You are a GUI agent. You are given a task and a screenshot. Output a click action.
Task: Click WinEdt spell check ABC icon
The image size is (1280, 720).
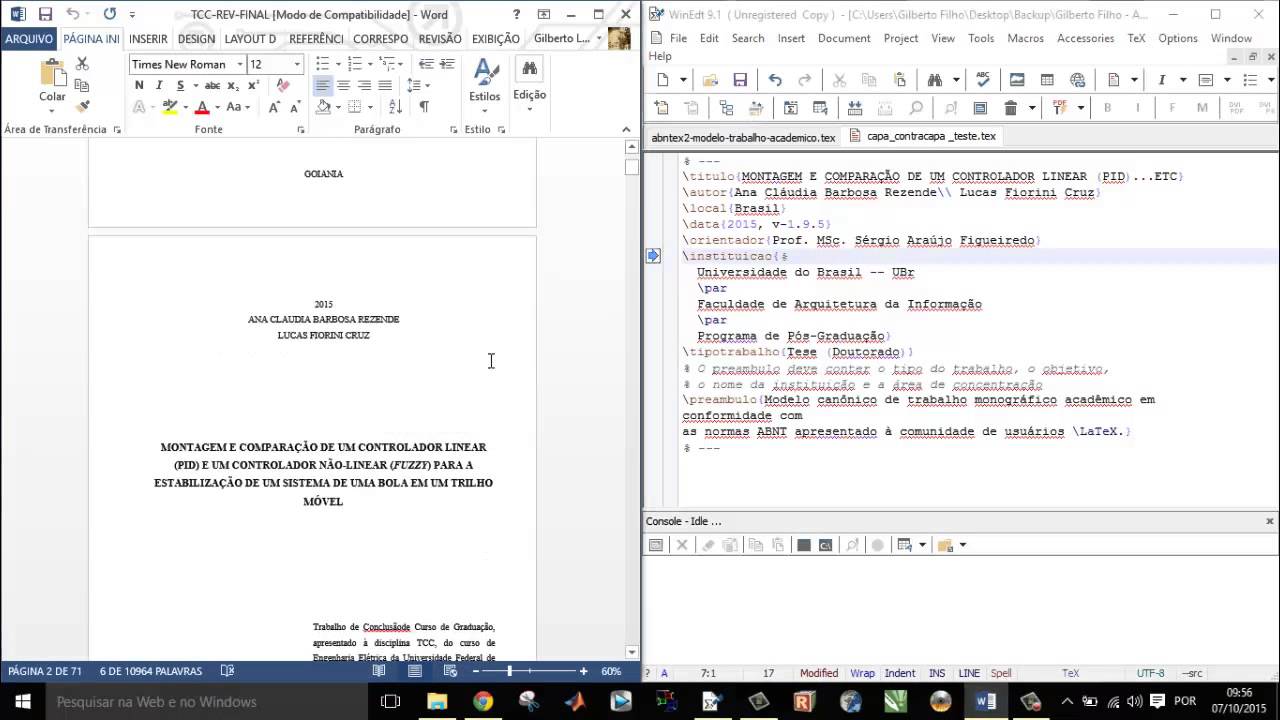(x=983, y=80)
